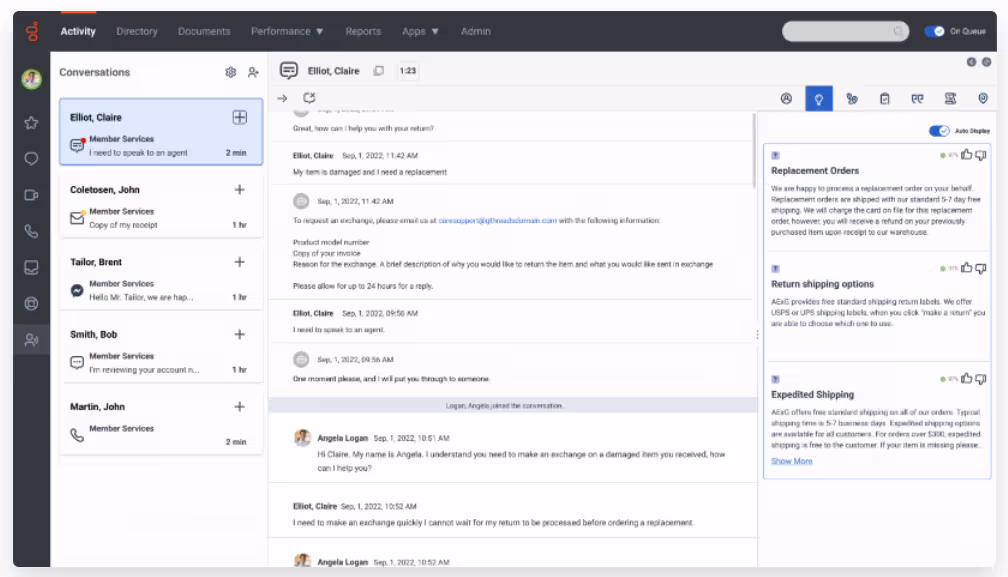Screen dimensions: 1008x577
Task: Open the canned responses panel icon
Action: point(917,98)
